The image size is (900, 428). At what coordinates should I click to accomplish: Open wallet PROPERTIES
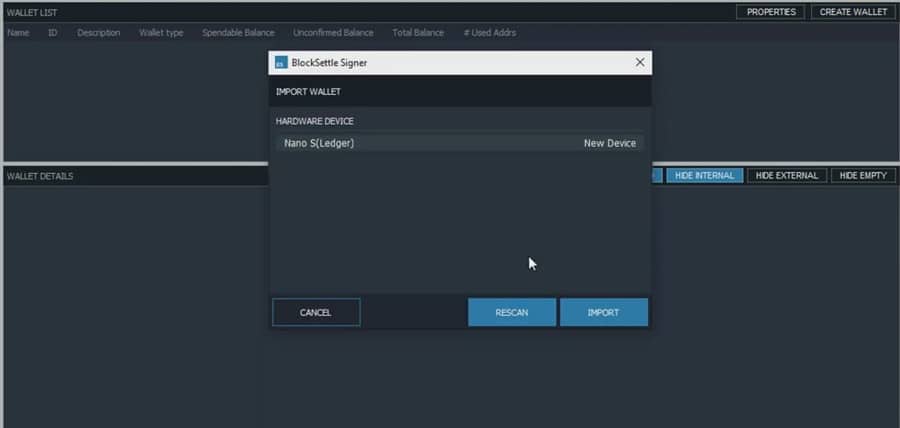pyautogui.click(x=770, y=12)
